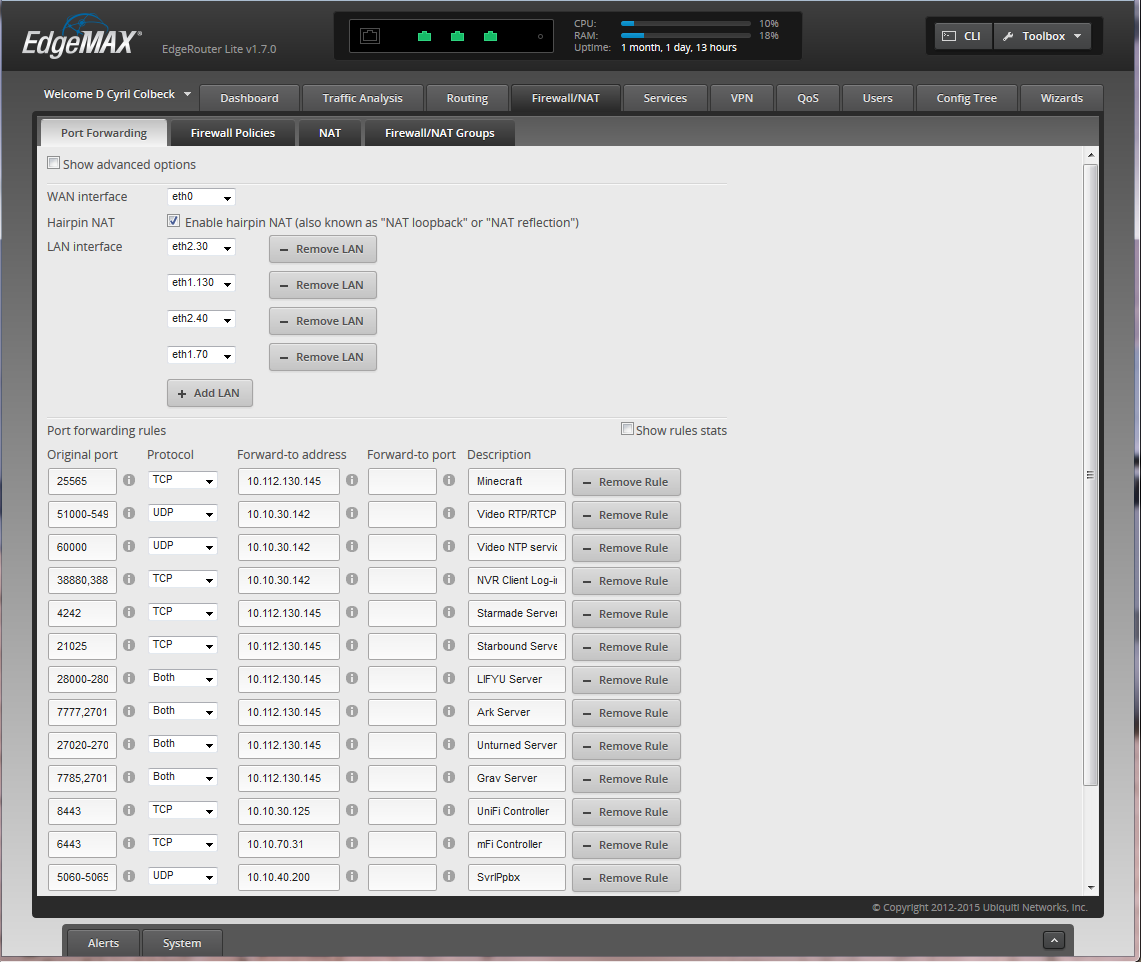This screenshot has height=962, width=1141.
Task: Open protocol dropdown for Minecraft rule
Action: tap(182, 481)
